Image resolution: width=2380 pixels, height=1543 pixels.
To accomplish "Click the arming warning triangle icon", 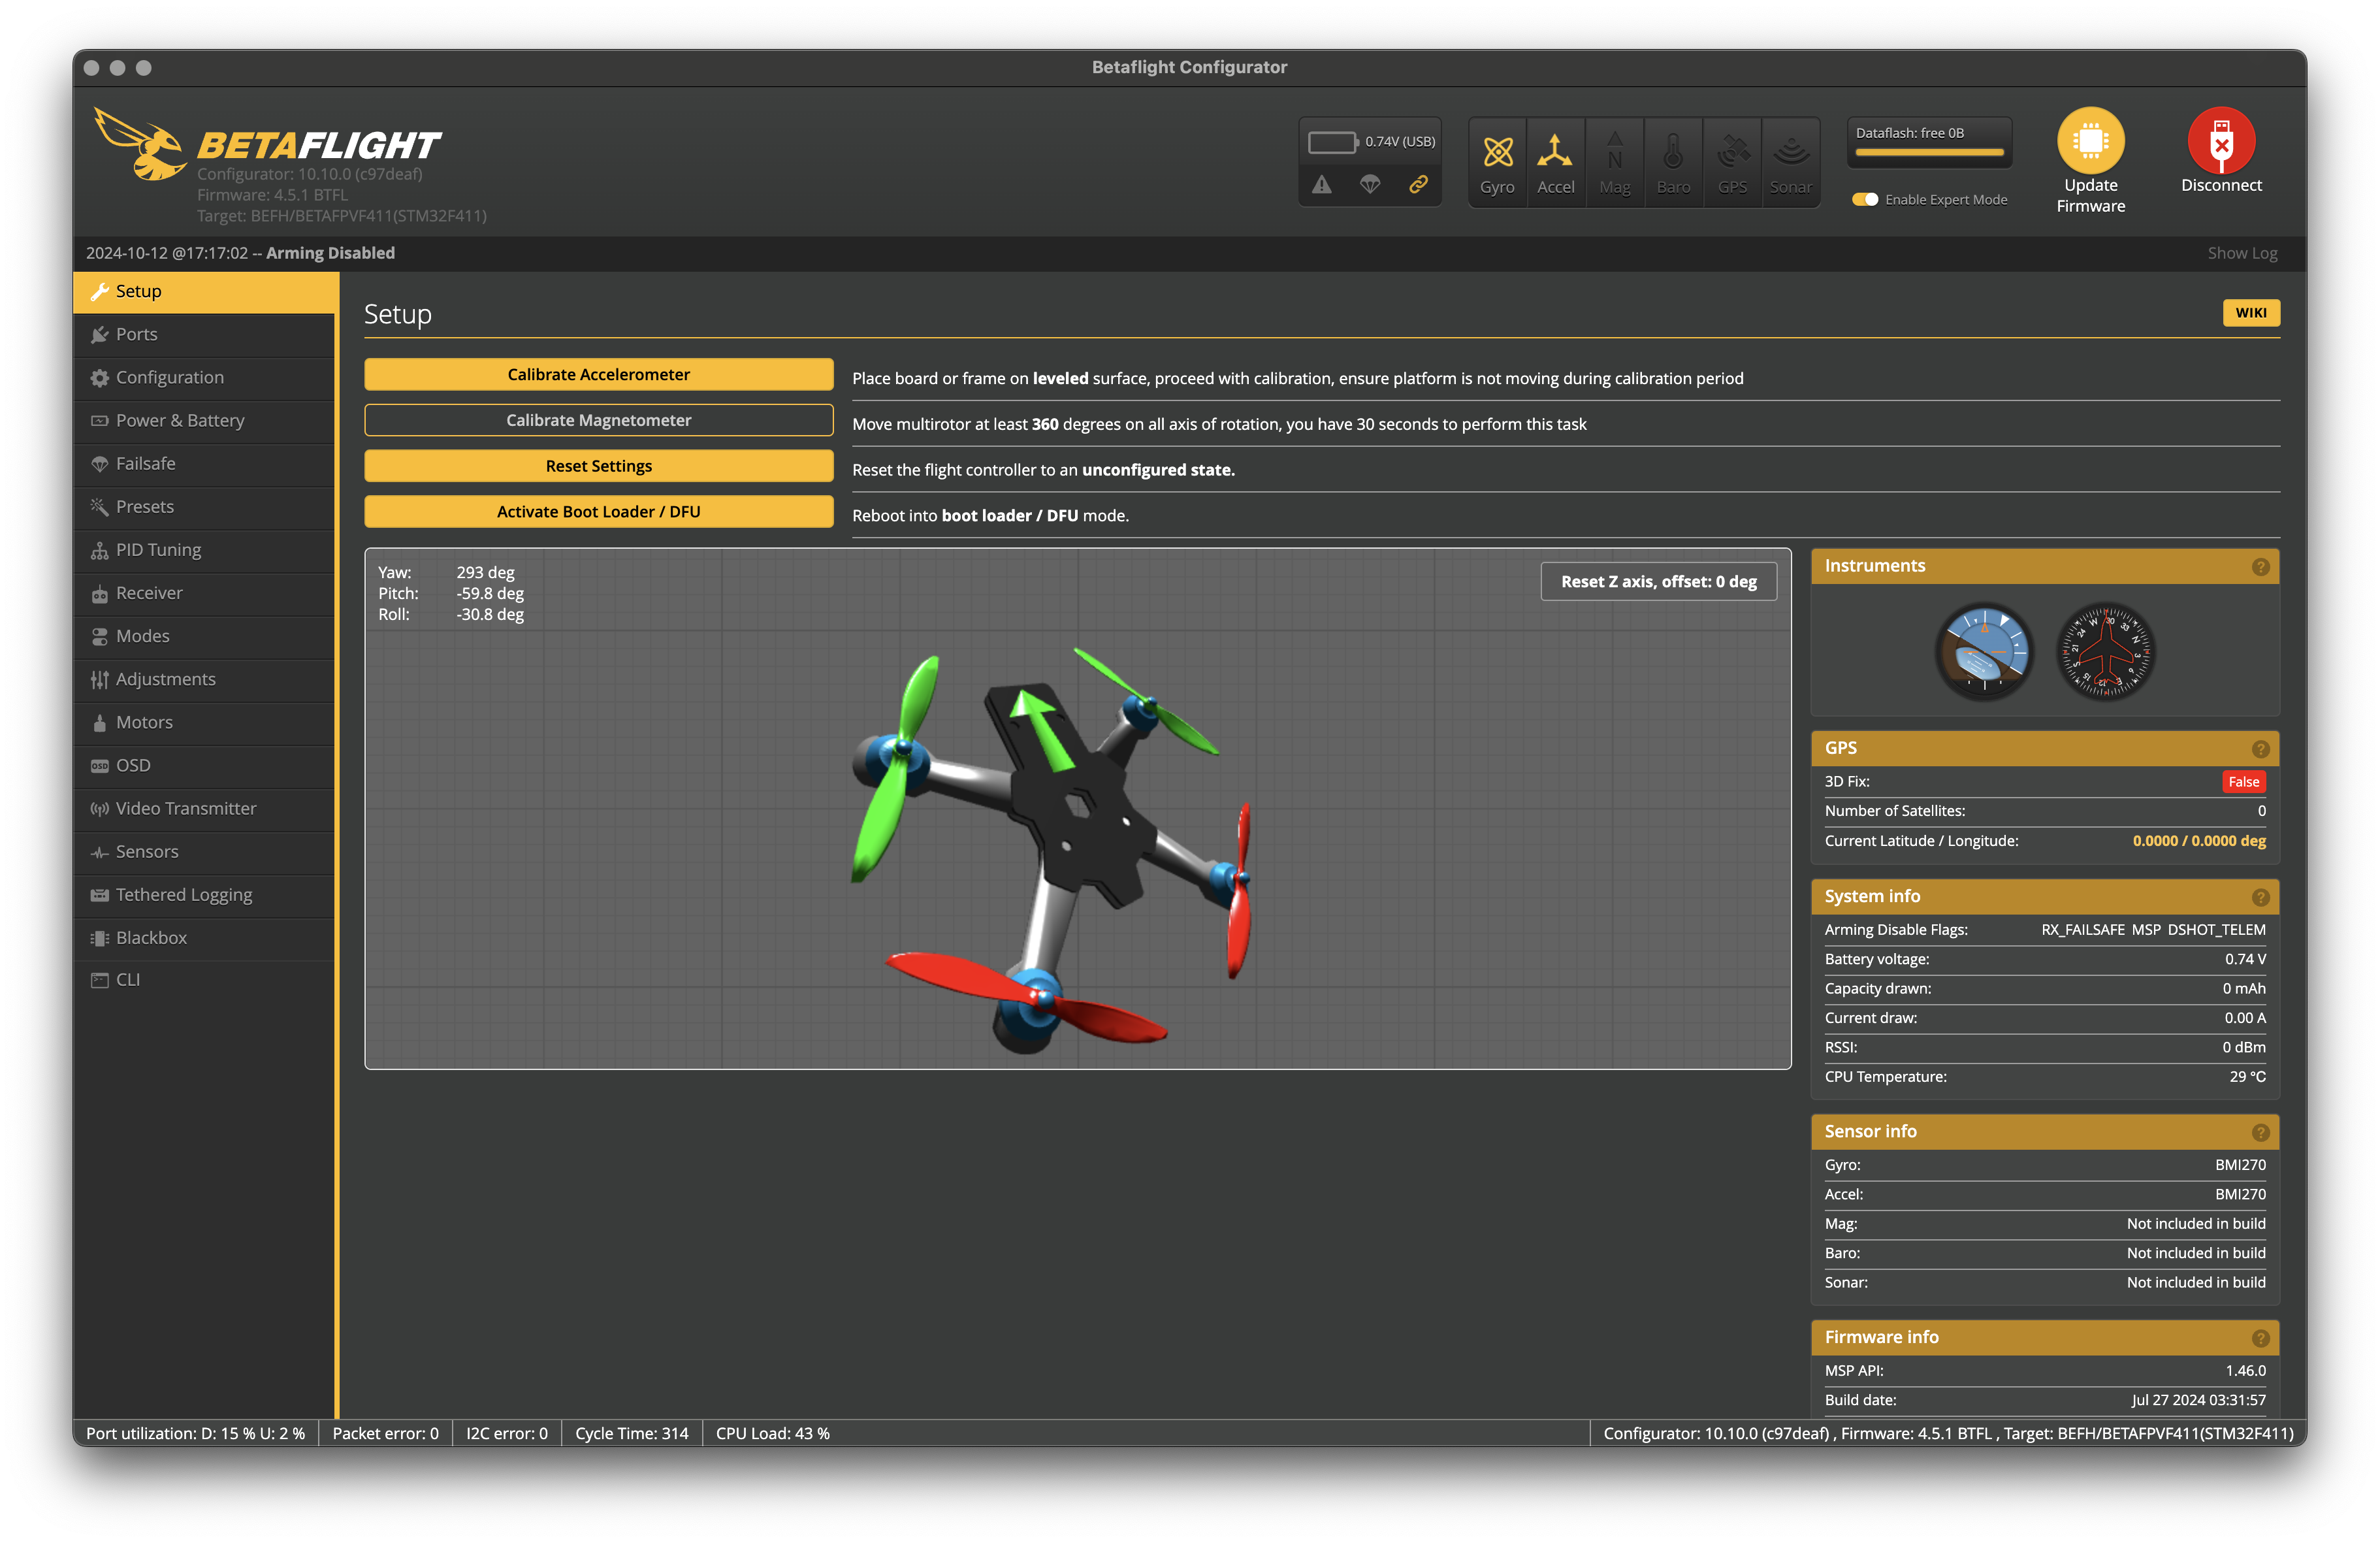I will pos(1322,184).
